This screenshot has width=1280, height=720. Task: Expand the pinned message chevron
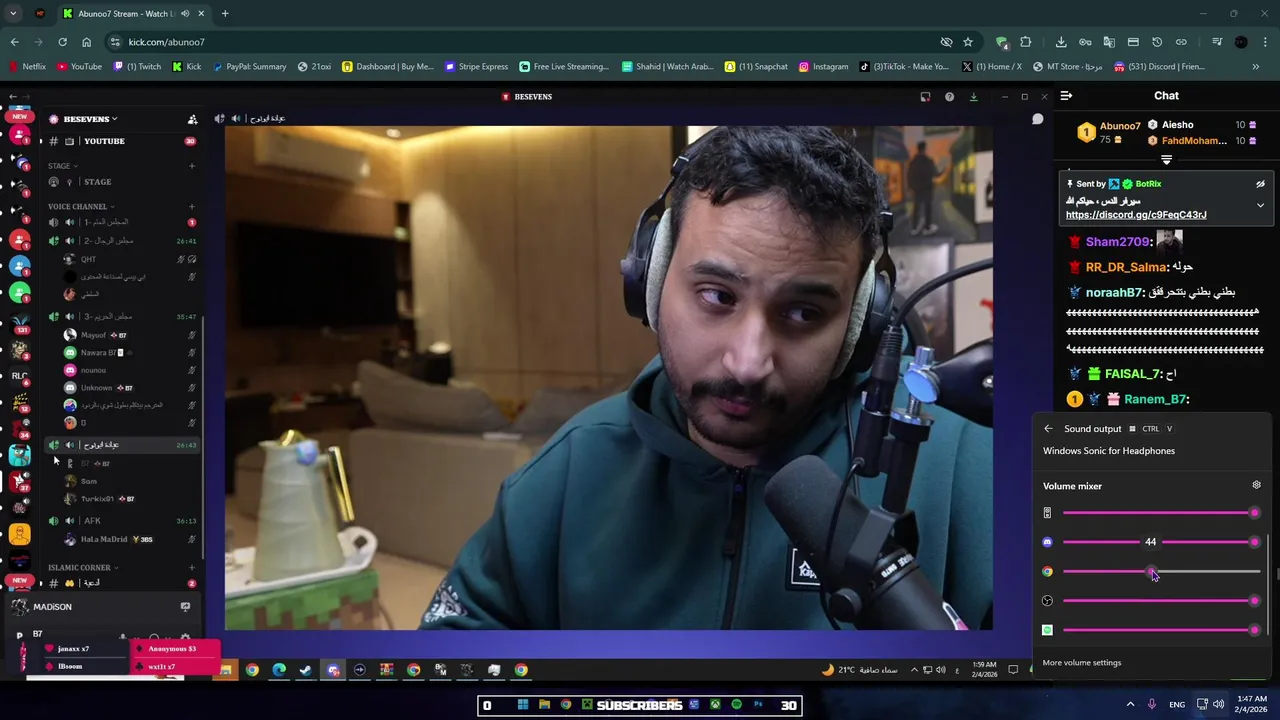[1260, 205]
